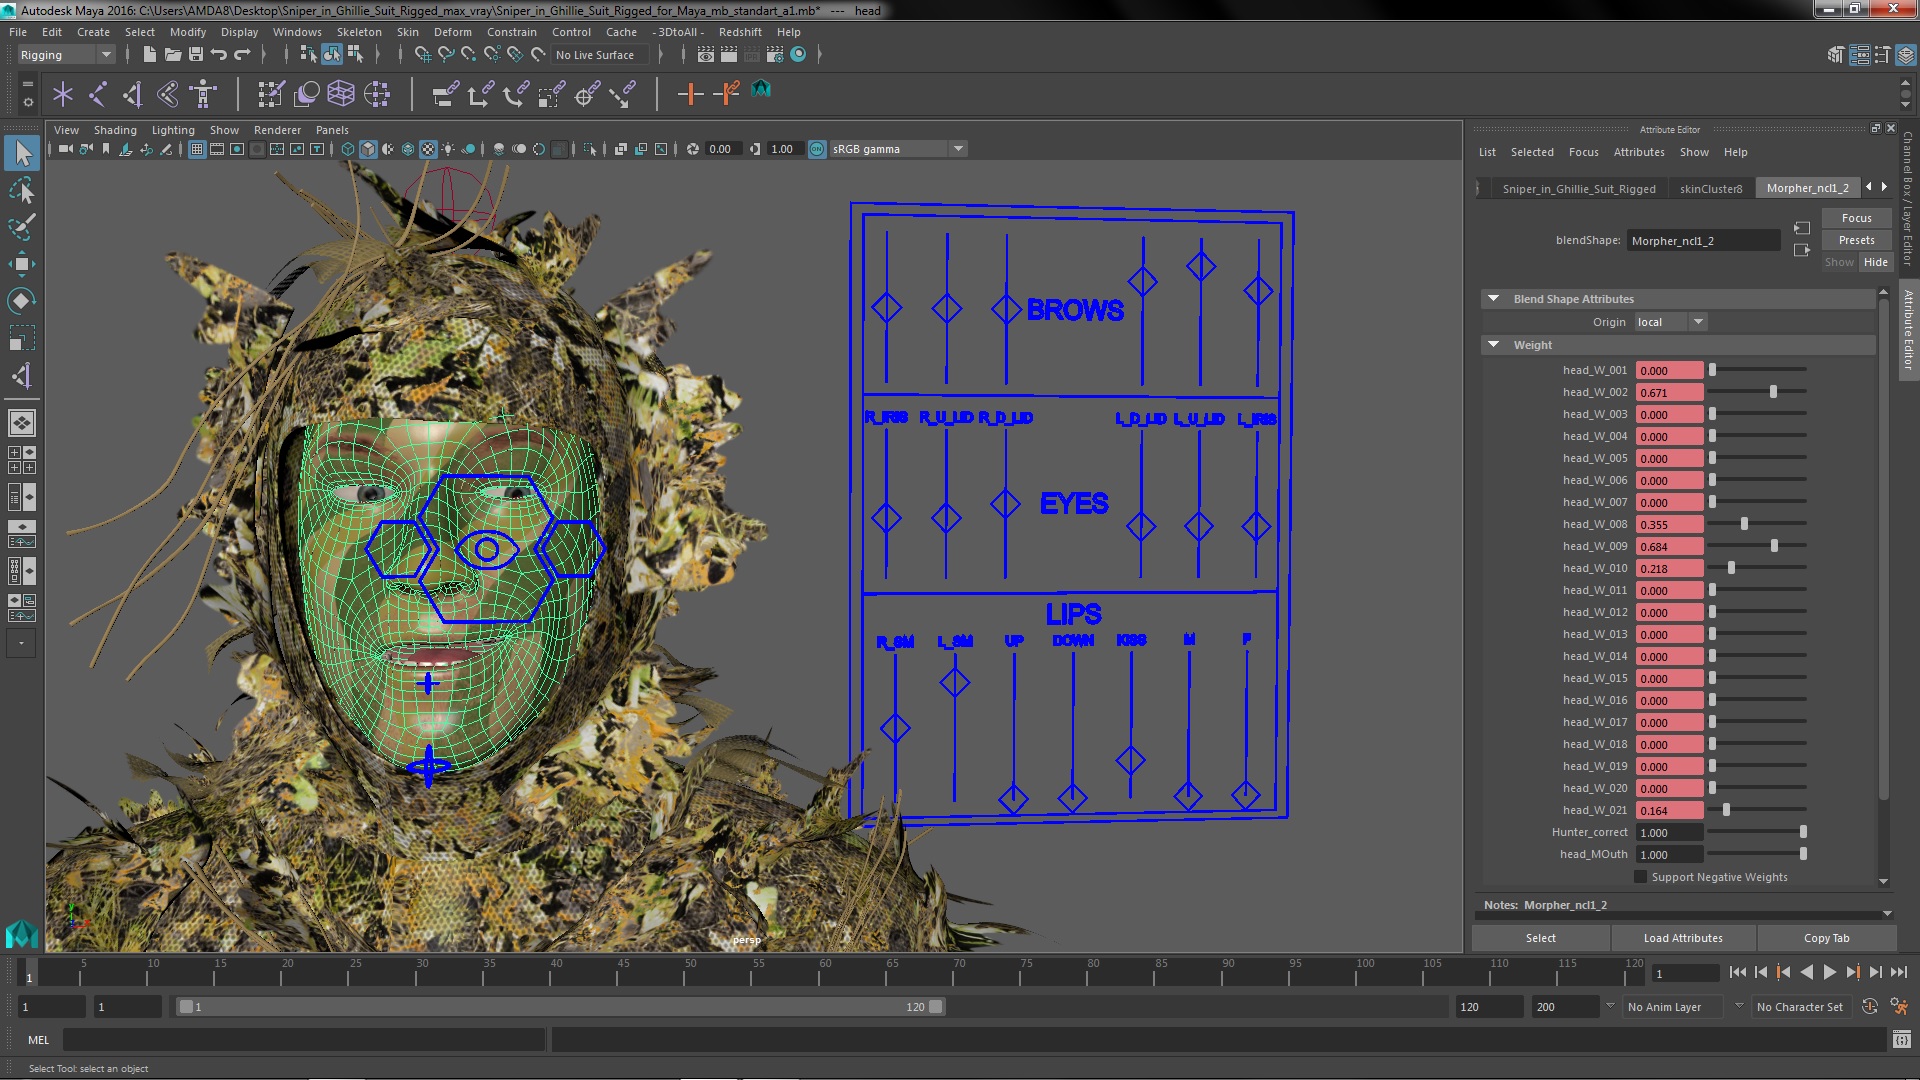Toggle smooth shade all in viewport toolbar

click(368, 149)
